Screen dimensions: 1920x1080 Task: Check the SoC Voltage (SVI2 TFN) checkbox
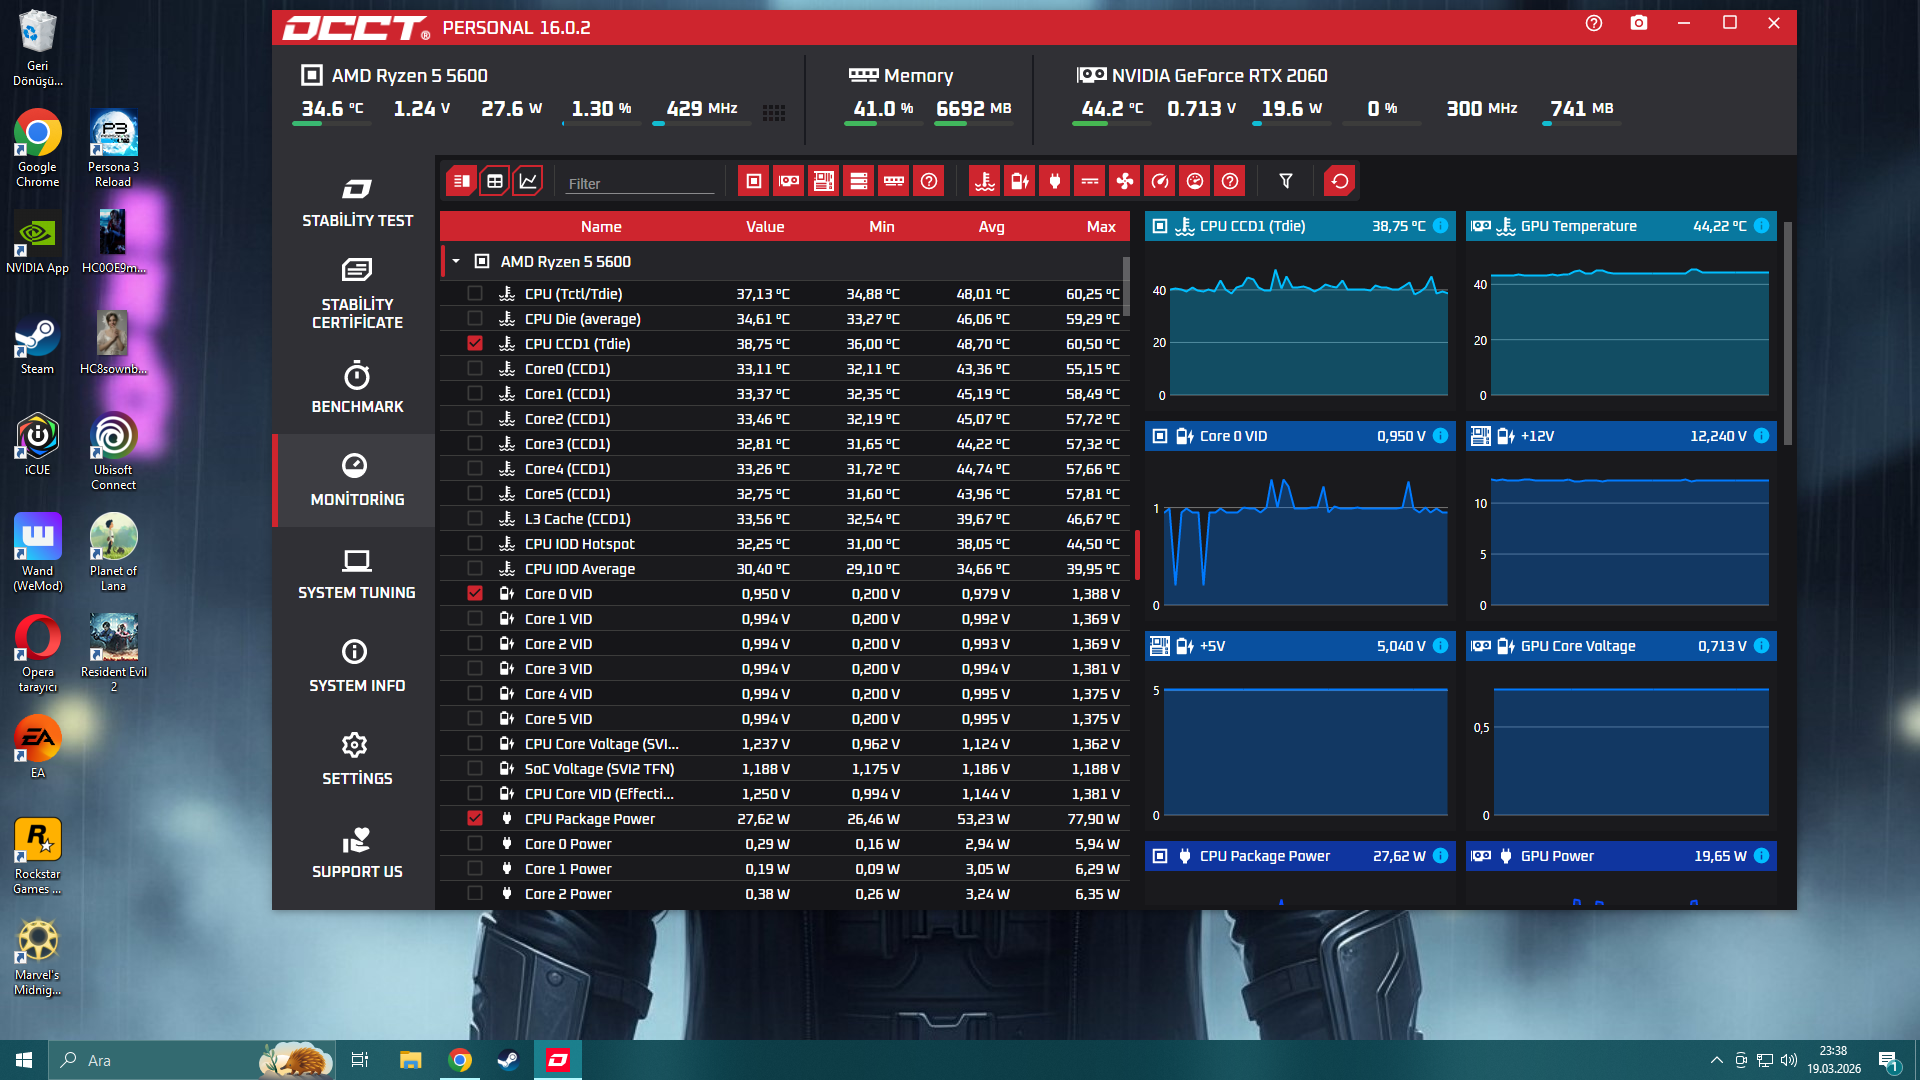point(475,769)
